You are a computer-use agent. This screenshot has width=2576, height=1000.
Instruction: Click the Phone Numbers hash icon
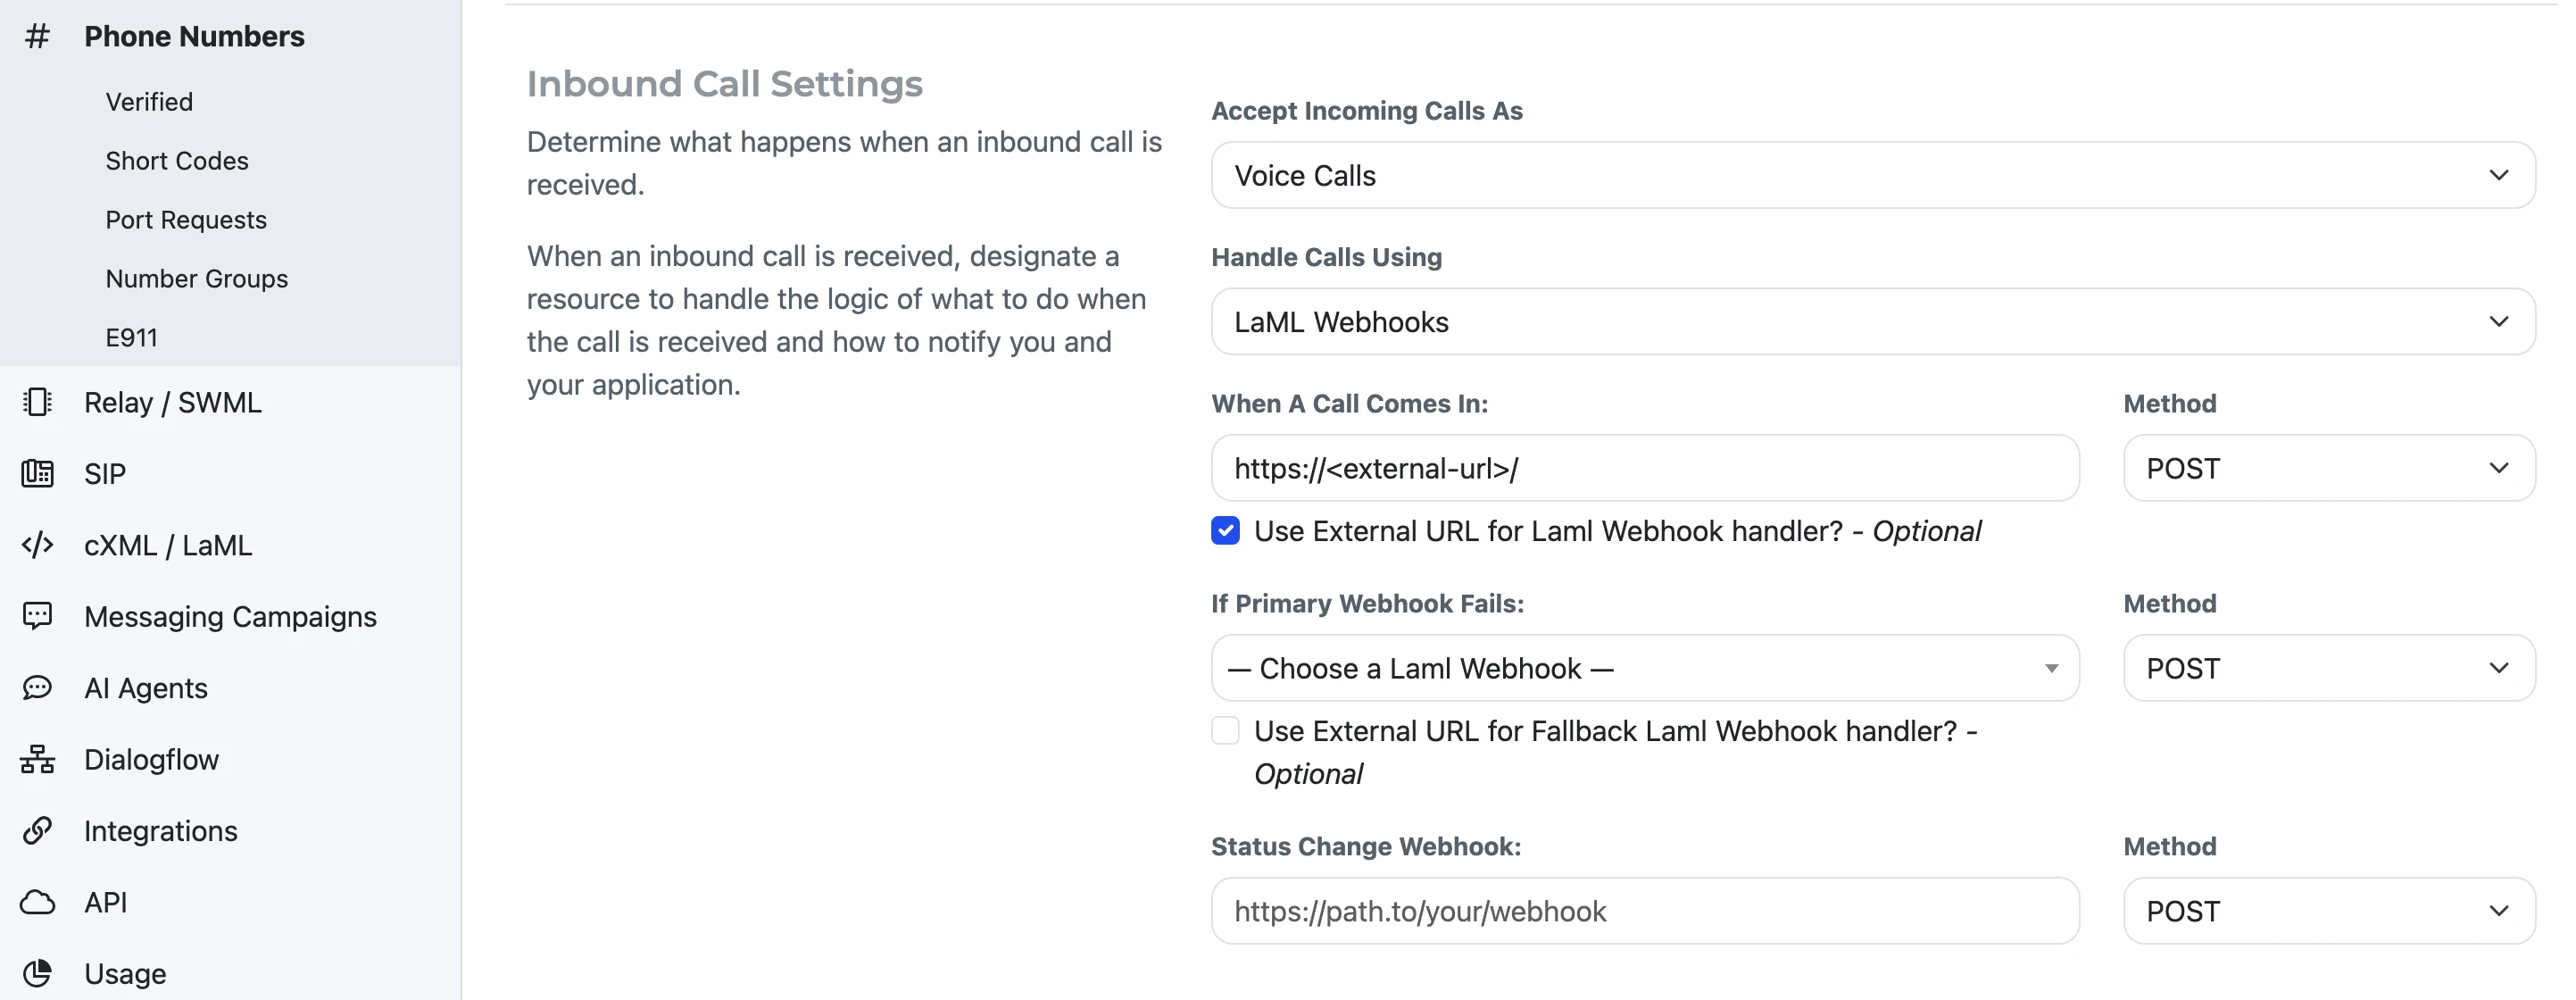pyautogui.click(x=37, y=36)
